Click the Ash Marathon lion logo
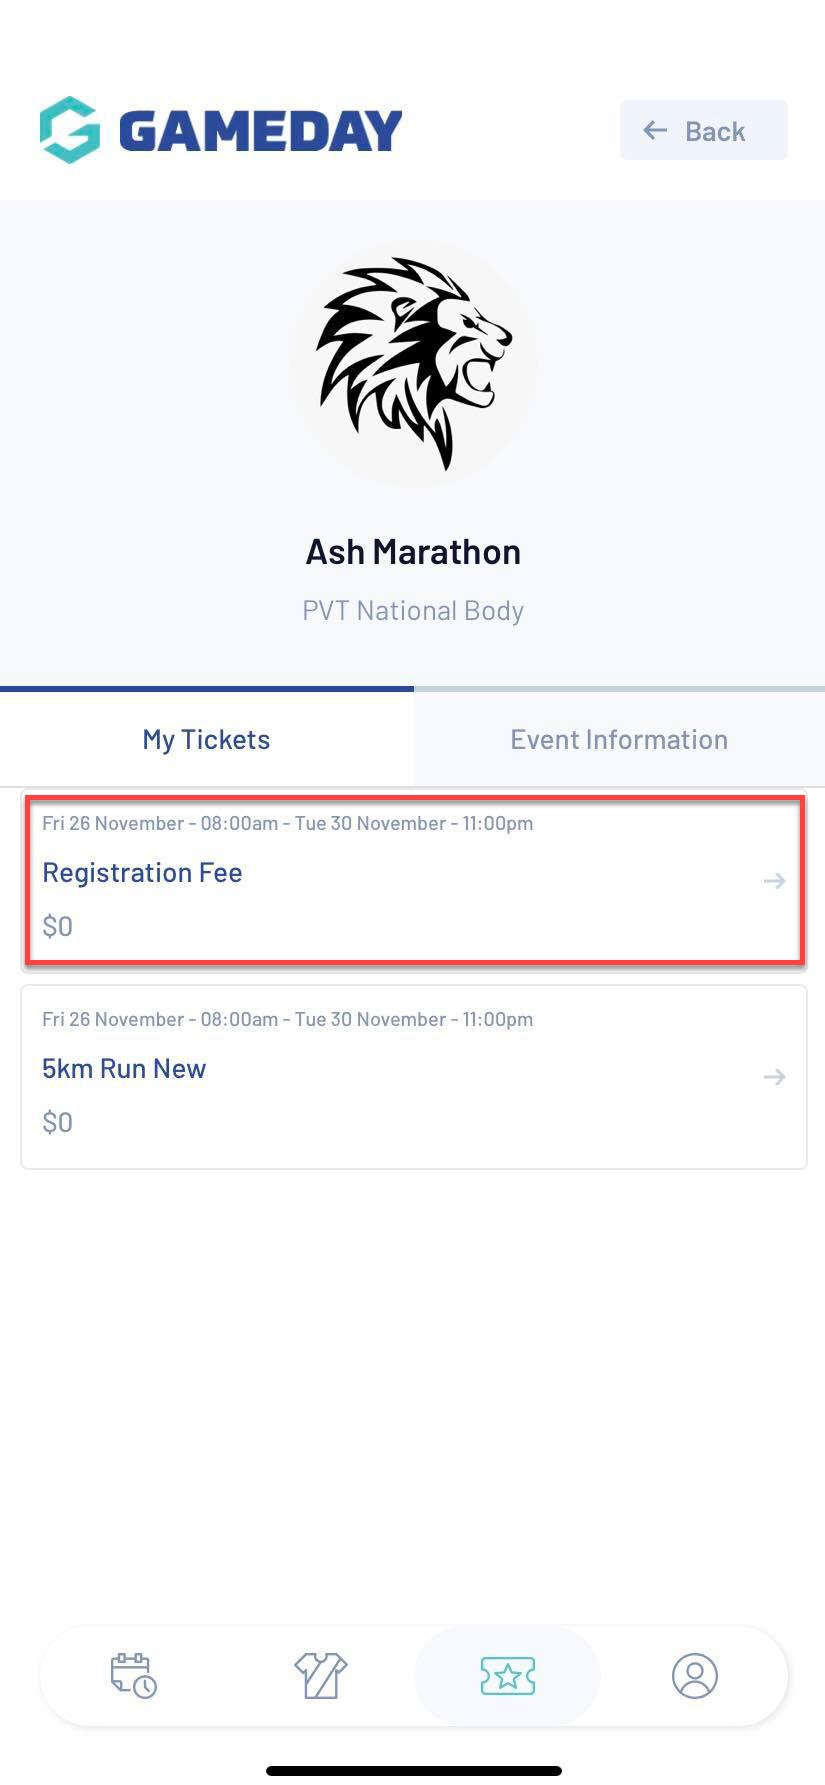The width and height of the screenshot is (825, 1785). pyautogui.click(x=413, y=362)
